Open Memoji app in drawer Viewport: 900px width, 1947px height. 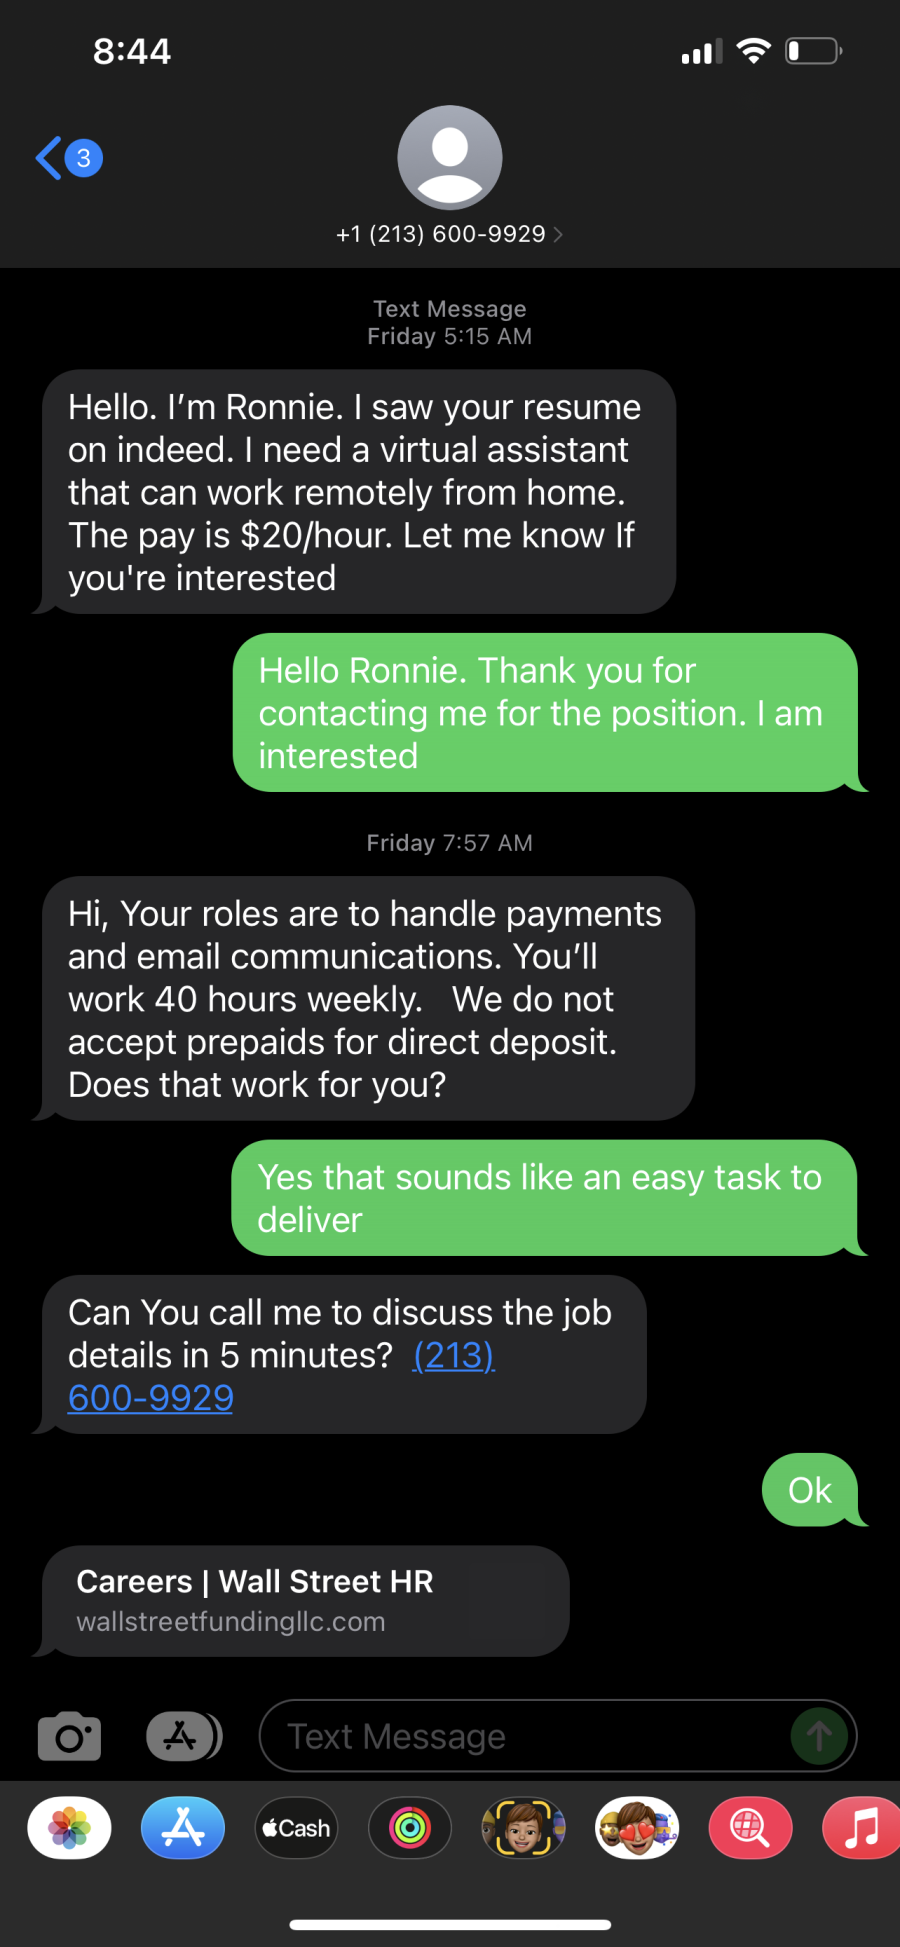[x=523, y=1828]
